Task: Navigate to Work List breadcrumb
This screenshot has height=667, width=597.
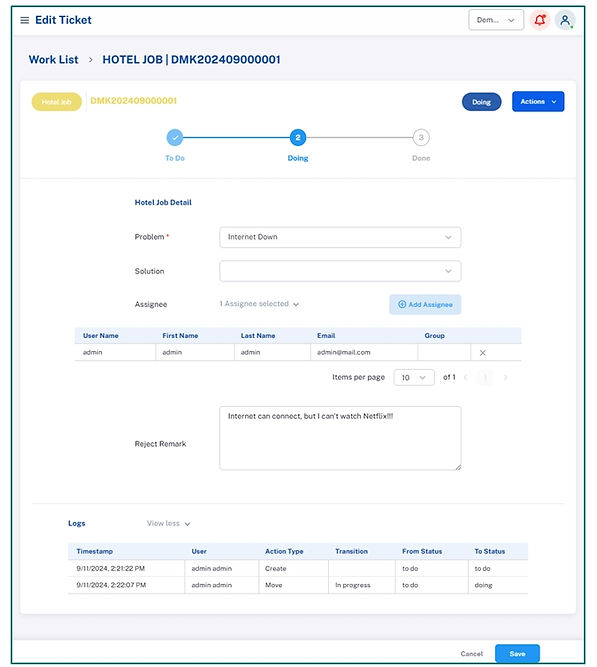Action: (54, 60)
